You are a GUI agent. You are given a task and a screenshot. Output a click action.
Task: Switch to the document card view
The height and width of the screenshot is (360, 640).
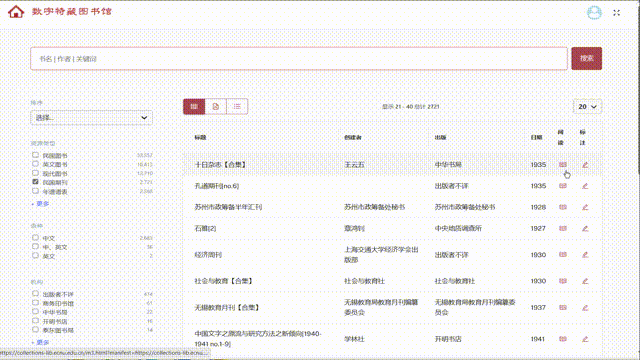(216, 107)
